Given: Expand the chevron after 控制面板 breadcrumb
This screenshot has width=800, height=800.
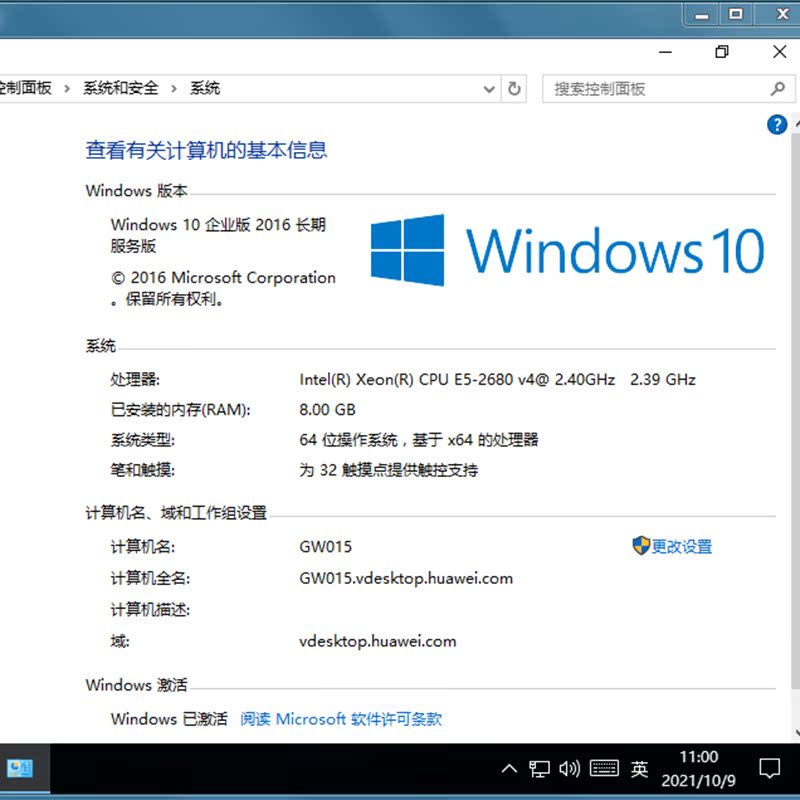Looking at the screenshot, I should (67, 89).
